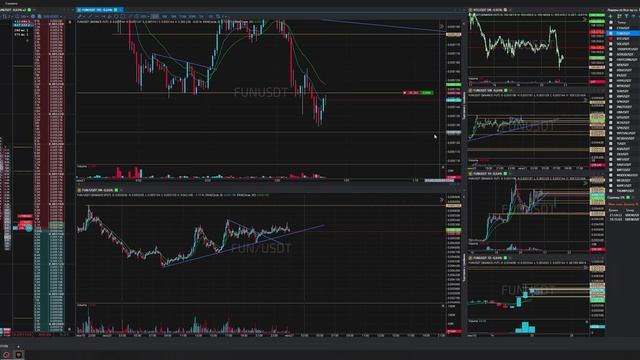The height and width of the screenshot is (360, 640).
Task: Jump to latest bar on FUNUSDT 1H chart
Action: pyautogui.click(x=586, y=183)
